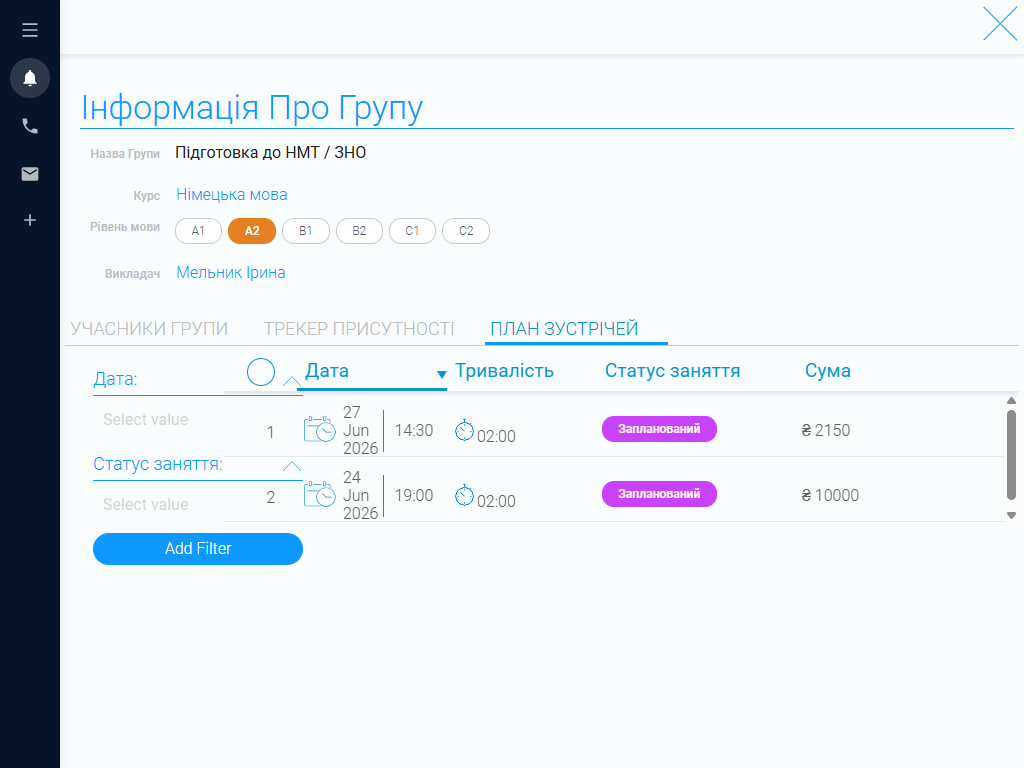The height and width of the screenshot is (768, 1024).
Task: Open teacher link Мельник Ірина
Action: pos(231,272)
